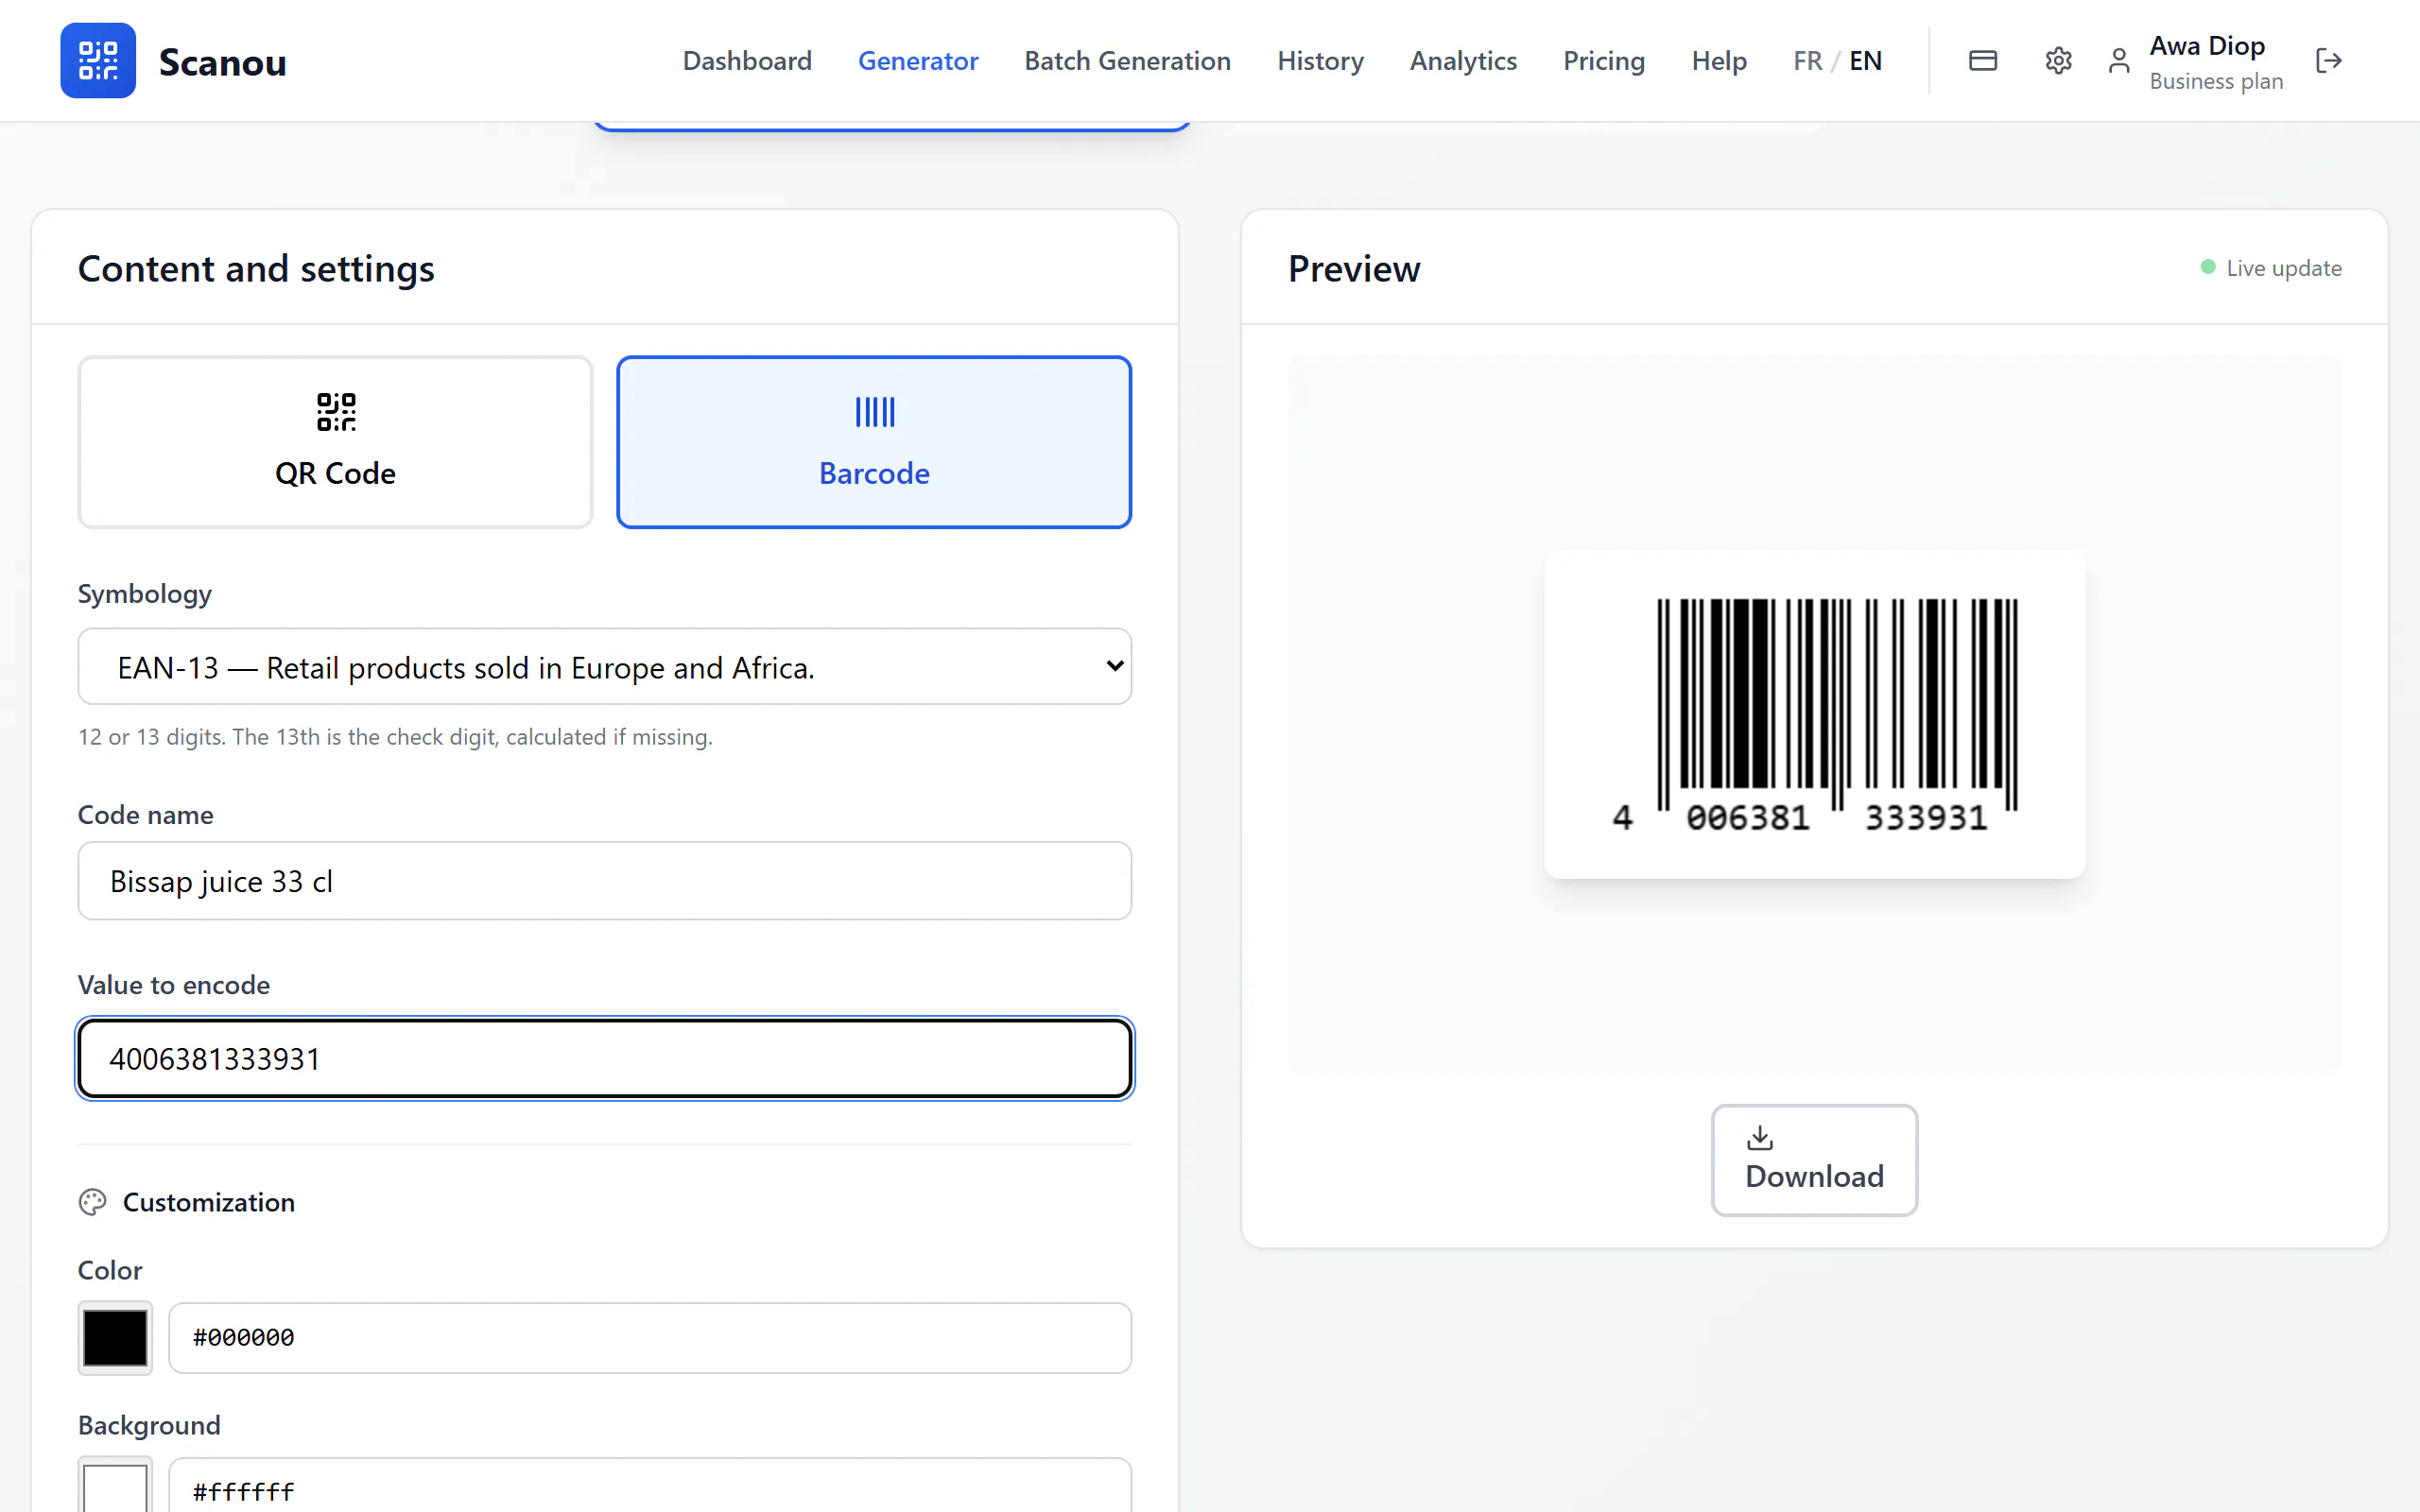2420x1512 pixels.
Task: Go to the Dashboard page
Action: pos(747,61)
